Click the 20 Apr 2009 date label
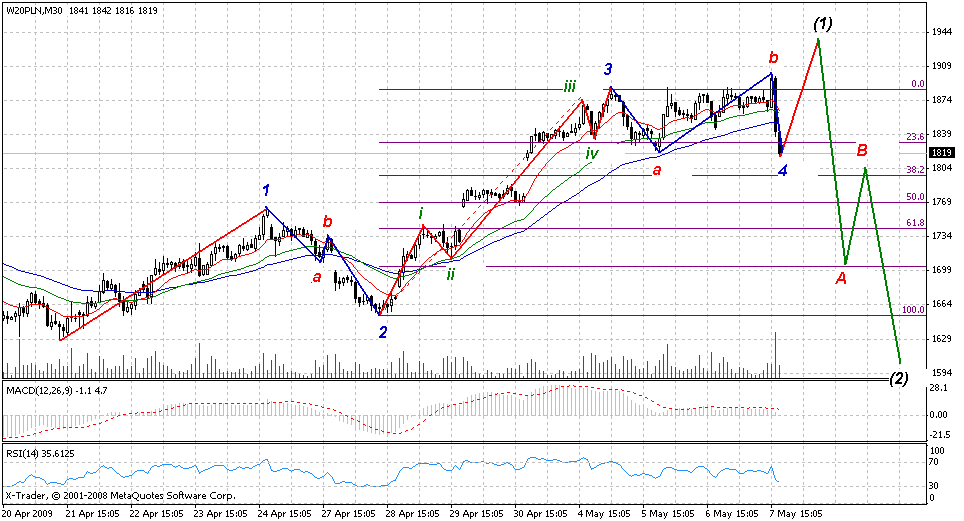The image size is (964, 521). 26,512
